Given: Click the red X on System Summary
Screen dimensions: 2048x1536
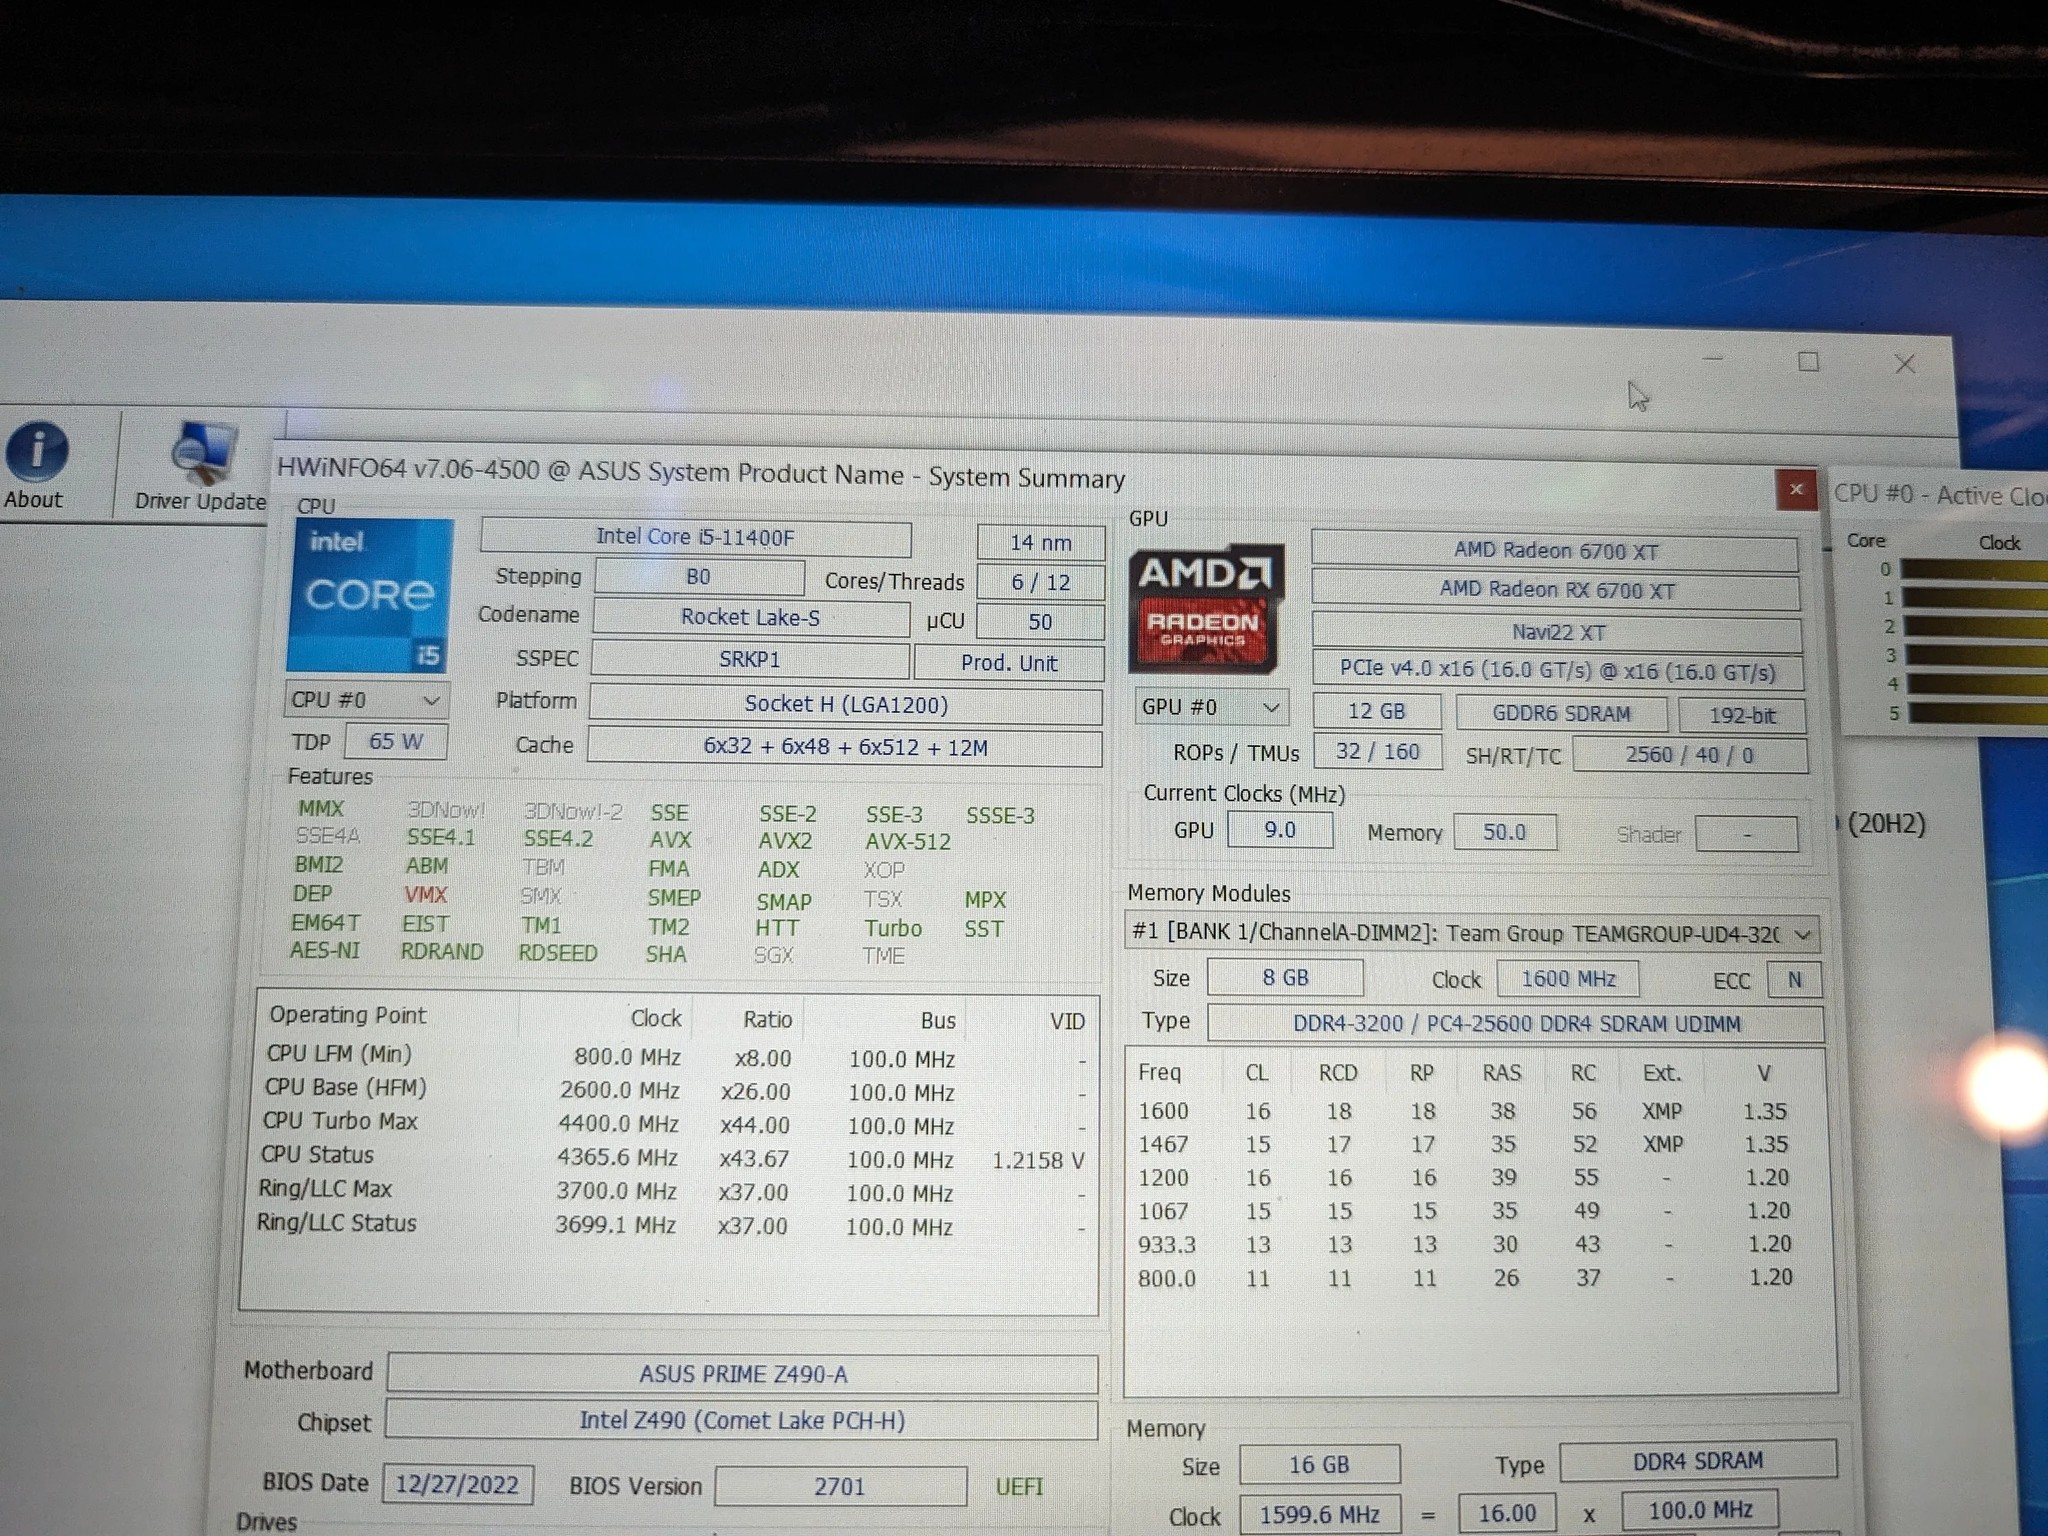Looking at the screenshot, I should (1797, 491).
